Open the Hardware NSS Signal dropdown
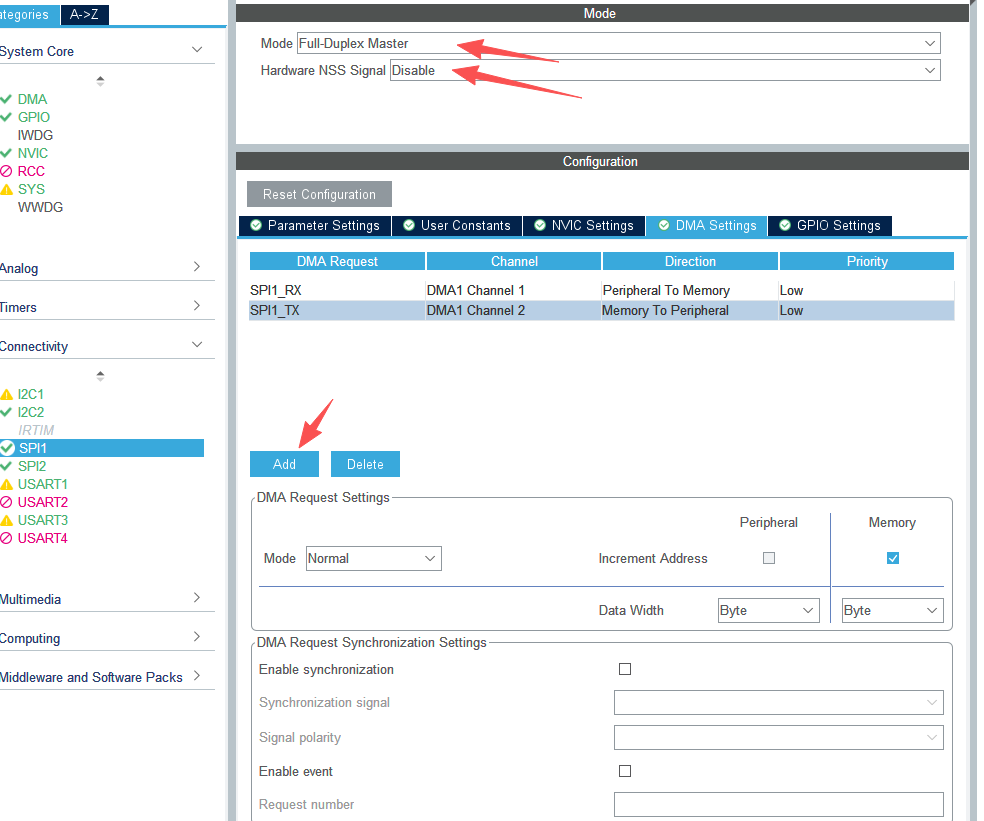The width and height of the screenshot is (984, 821). click(x=665, y=70)
